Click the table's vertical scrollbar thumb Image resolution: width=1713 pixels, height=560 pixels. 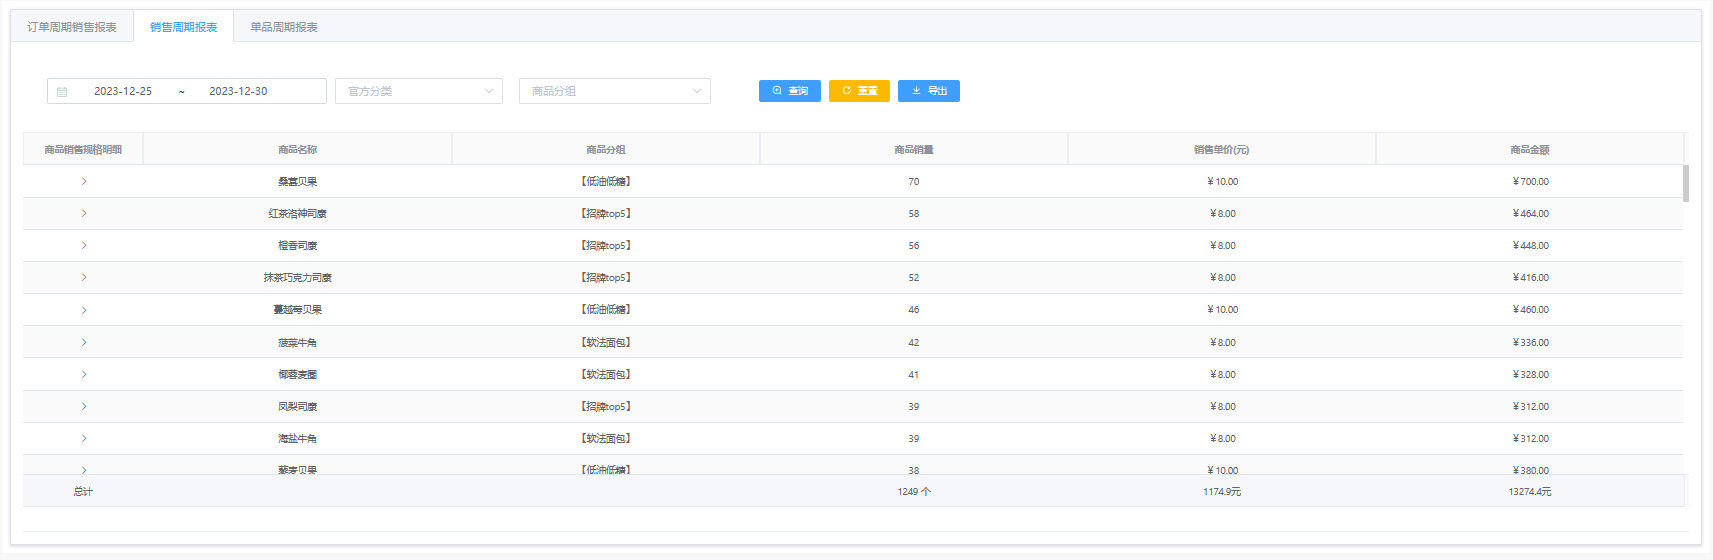pyautogui.click(x=1685, y=184)
